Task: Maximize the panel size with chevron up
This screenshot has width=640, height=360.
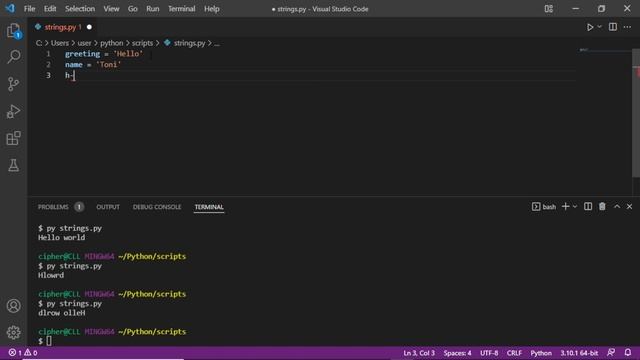Action: [x=617, y=207]
